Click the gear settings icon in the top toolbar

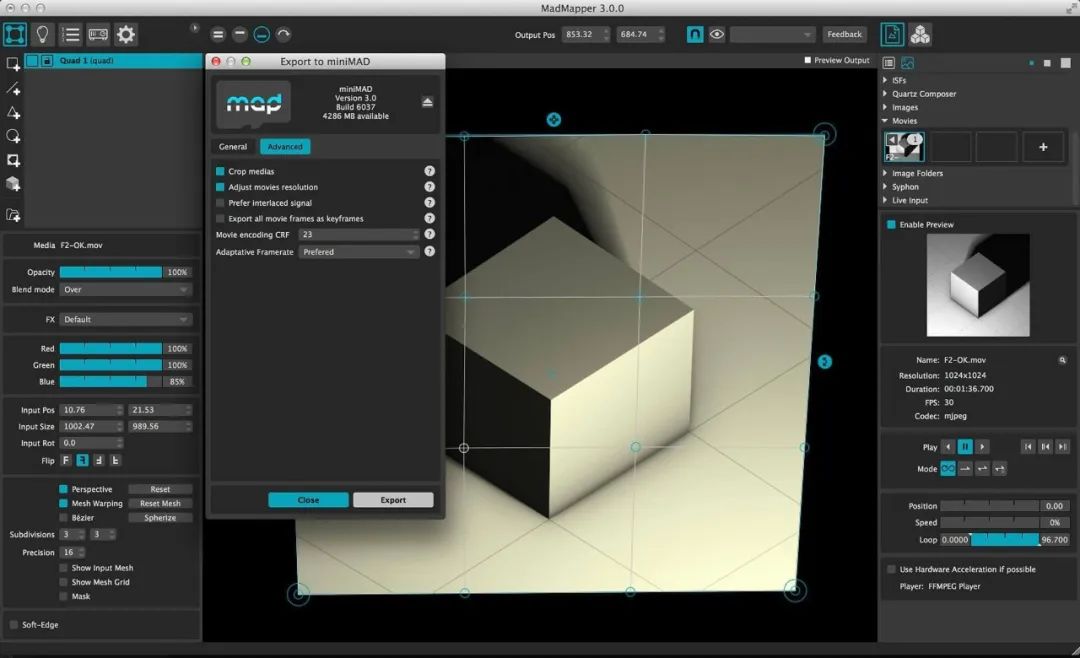tap(125, 34)
